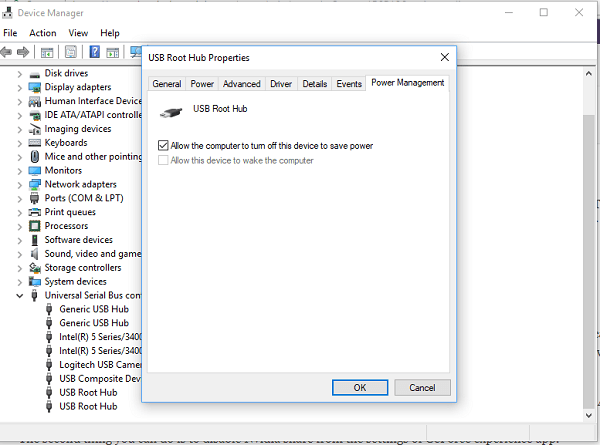Expand the Display adapters node
The image size is (600, 445).
[20, 88]
